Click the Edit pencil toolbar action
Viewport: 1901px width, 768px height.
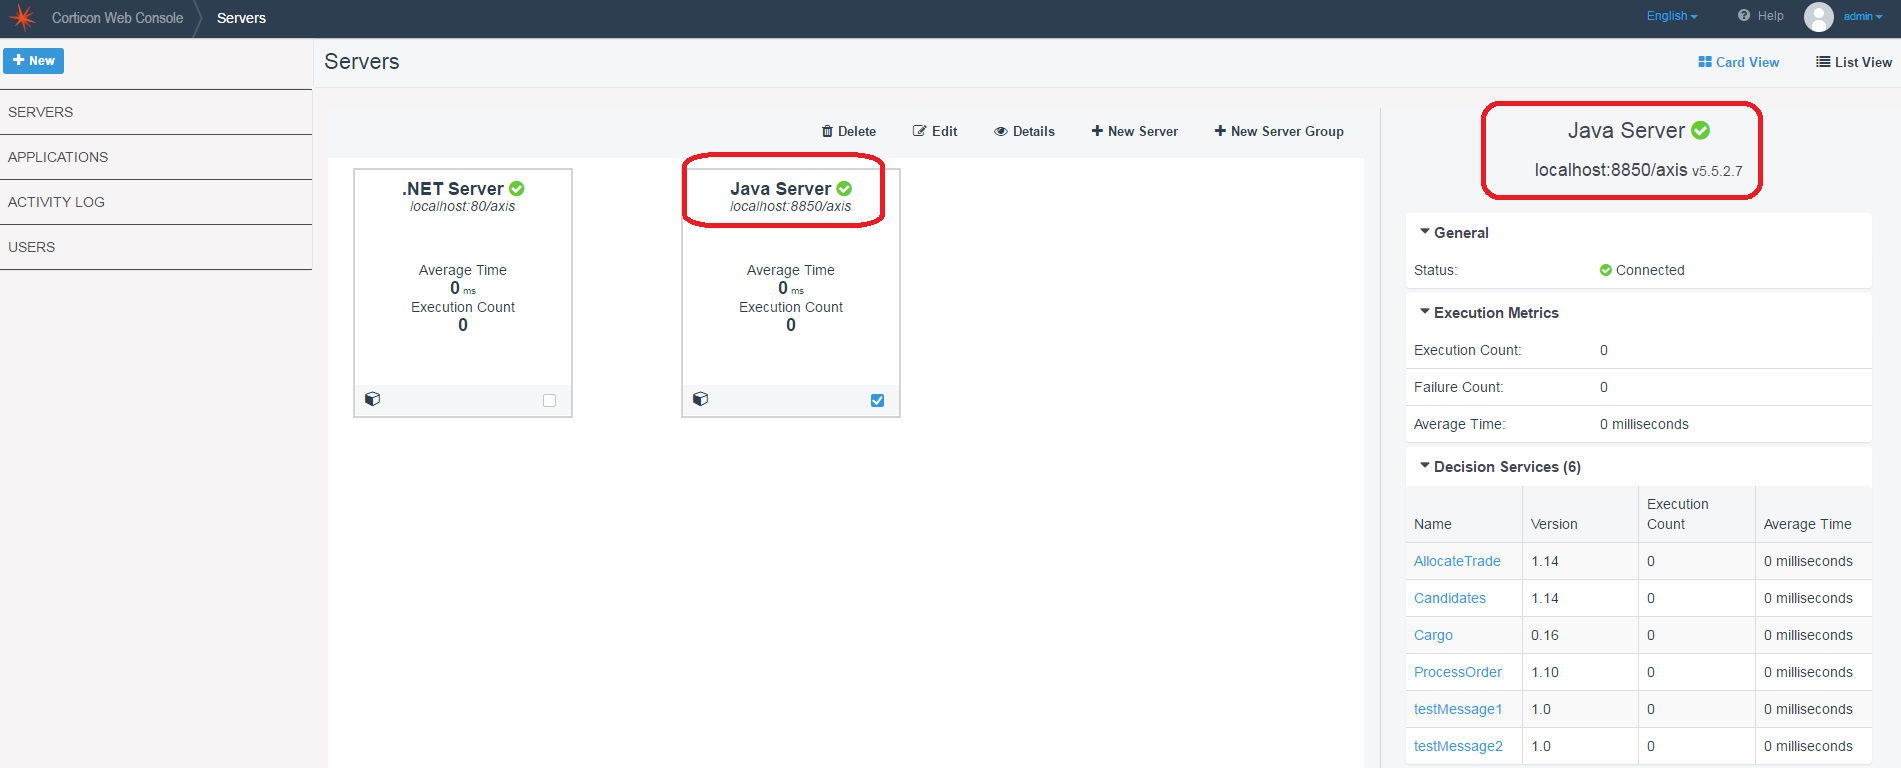[x=935, y=131]
